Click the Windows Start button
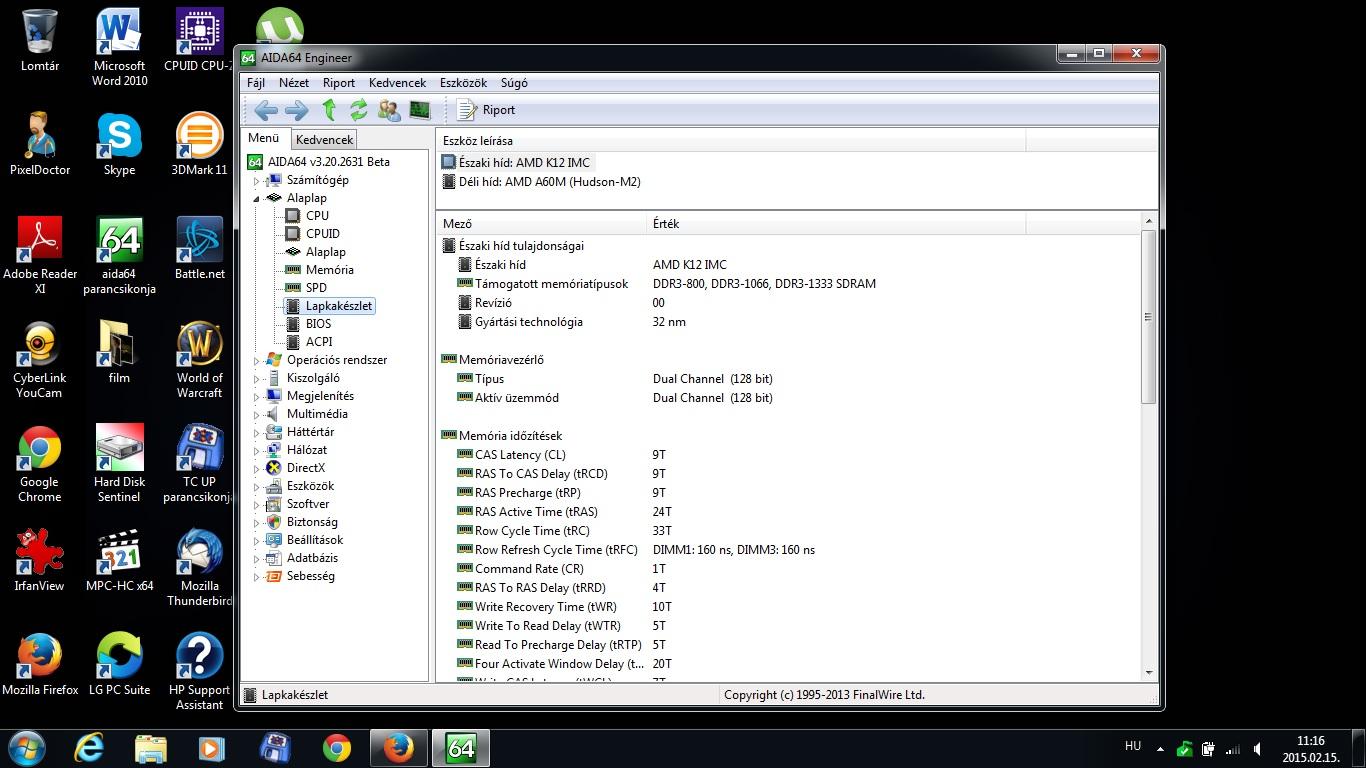This screenshot has width=1366, height=768. coord(27,748)
